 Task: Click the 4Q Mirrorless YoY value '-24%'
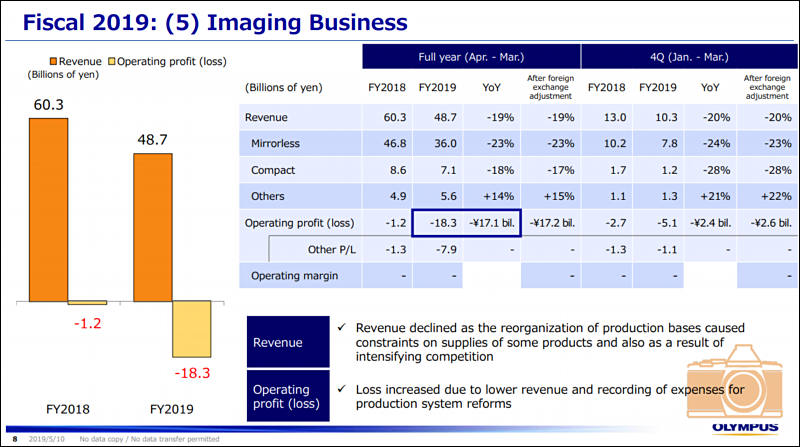(716, 143)
